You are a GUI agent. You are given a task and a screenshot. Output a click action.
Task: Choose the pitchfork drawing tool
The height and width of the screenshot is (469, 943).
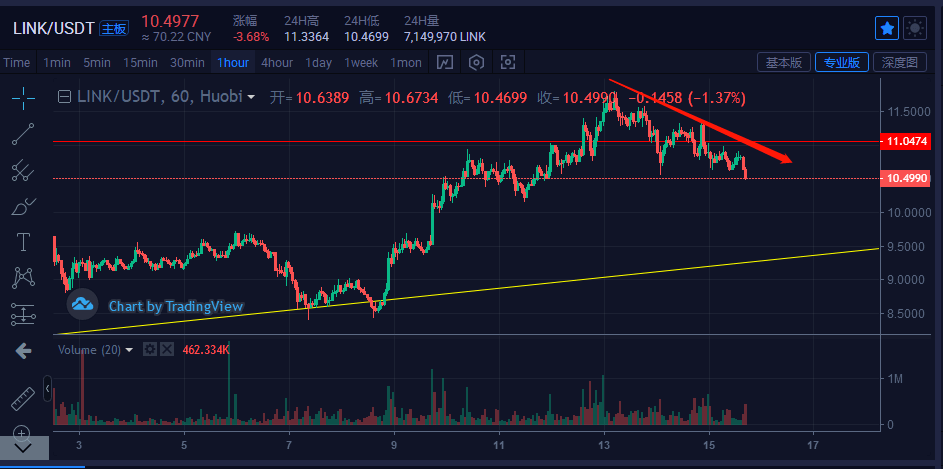23,170
